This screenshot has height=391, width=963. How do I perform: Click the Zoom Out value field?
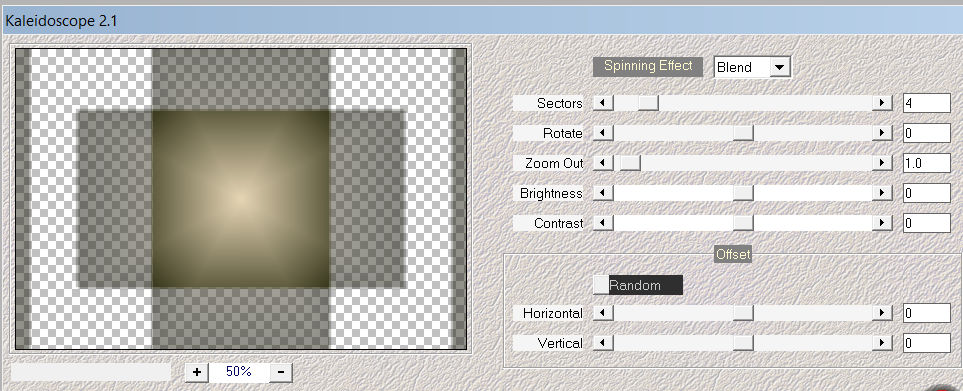[927, 163]
